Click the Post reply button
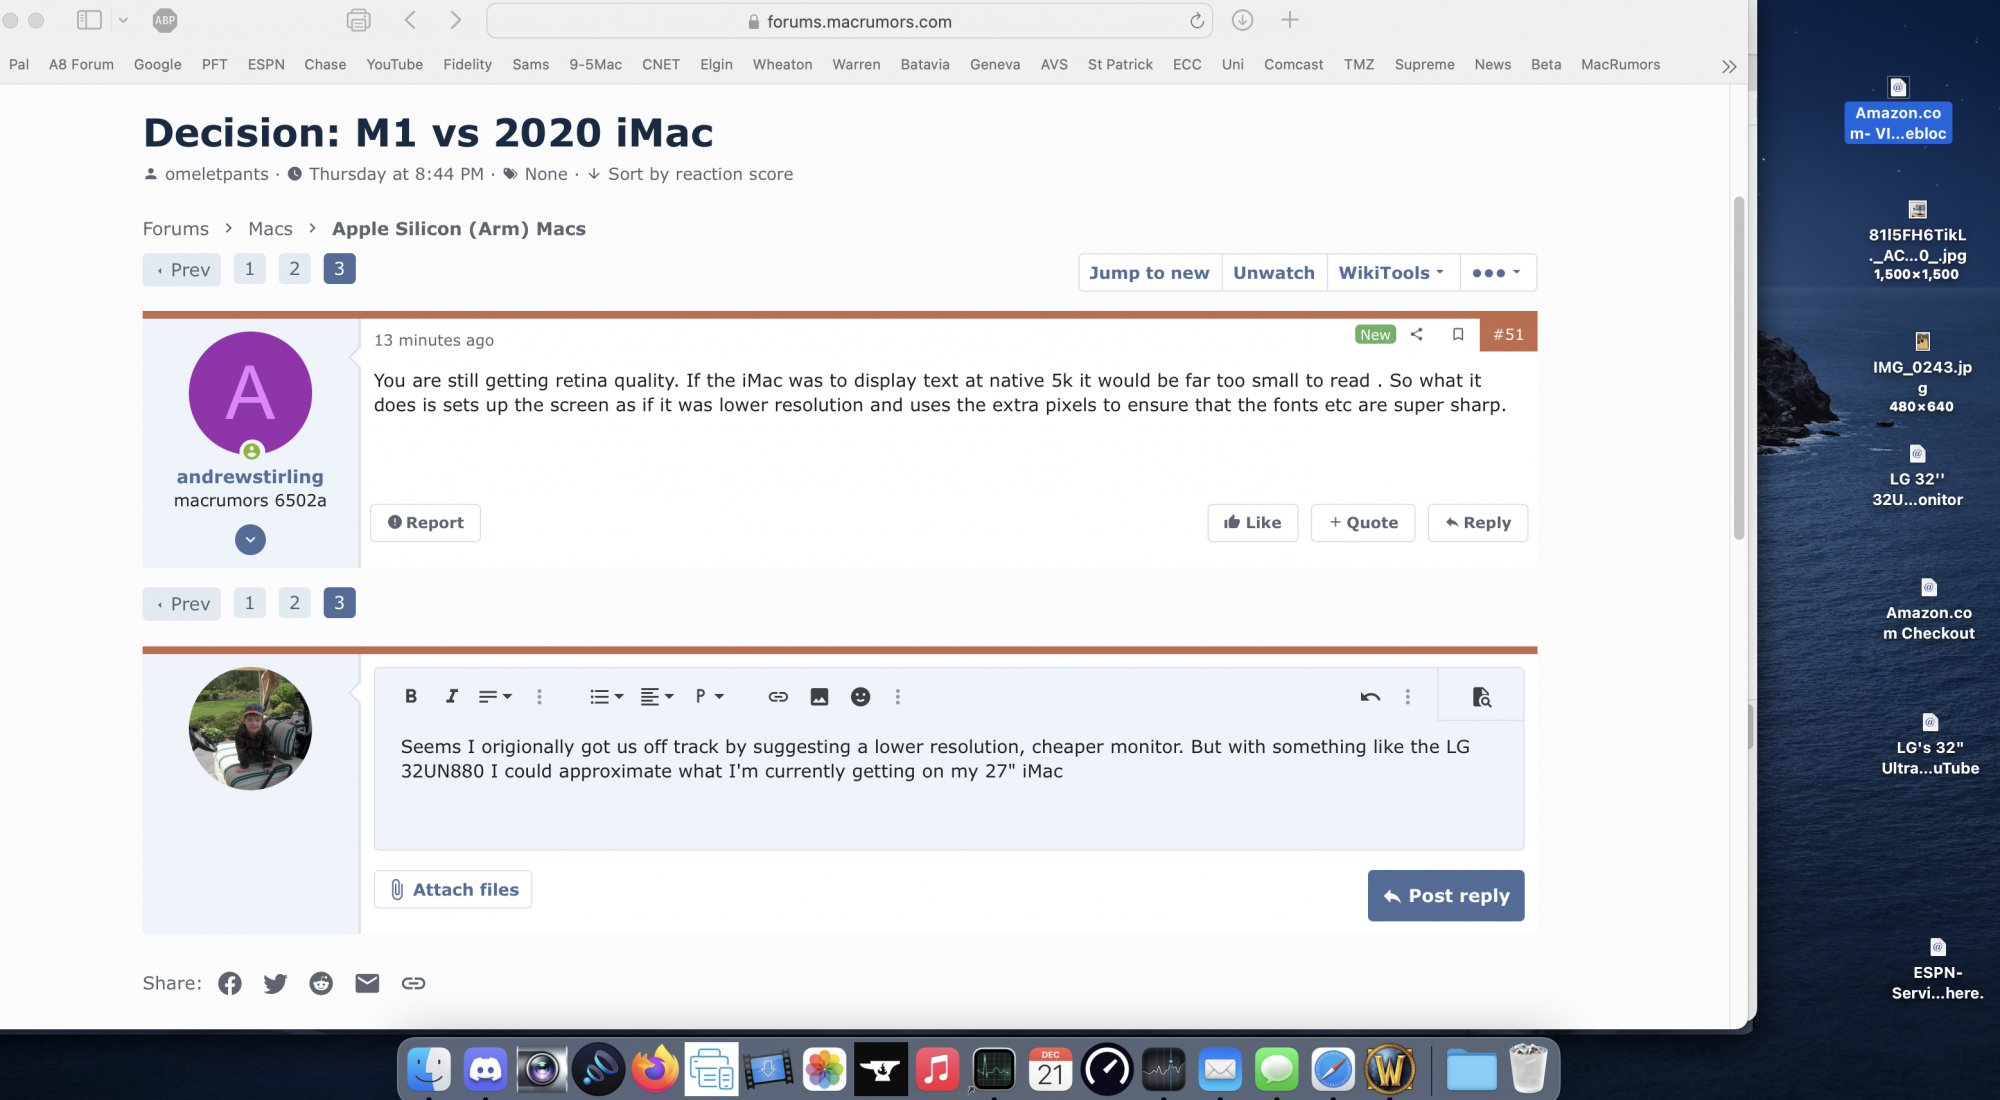Image resolution: width=2000 pixels, height=1100 pixels. [1445, 896]
